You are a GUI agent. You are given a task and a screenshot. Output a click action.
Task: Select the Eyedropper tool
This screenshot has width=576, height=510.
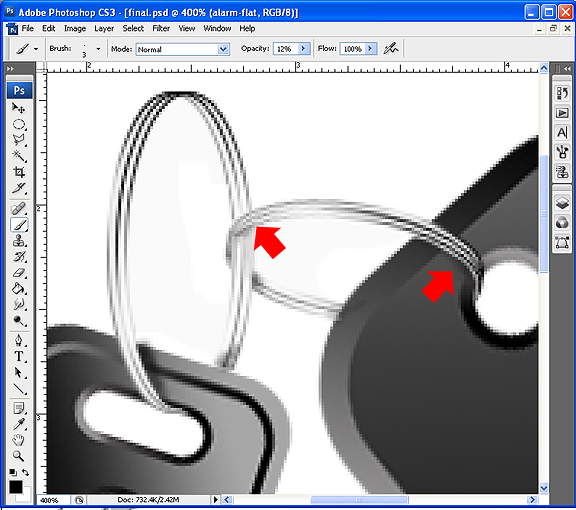click(x=19, y=424)
